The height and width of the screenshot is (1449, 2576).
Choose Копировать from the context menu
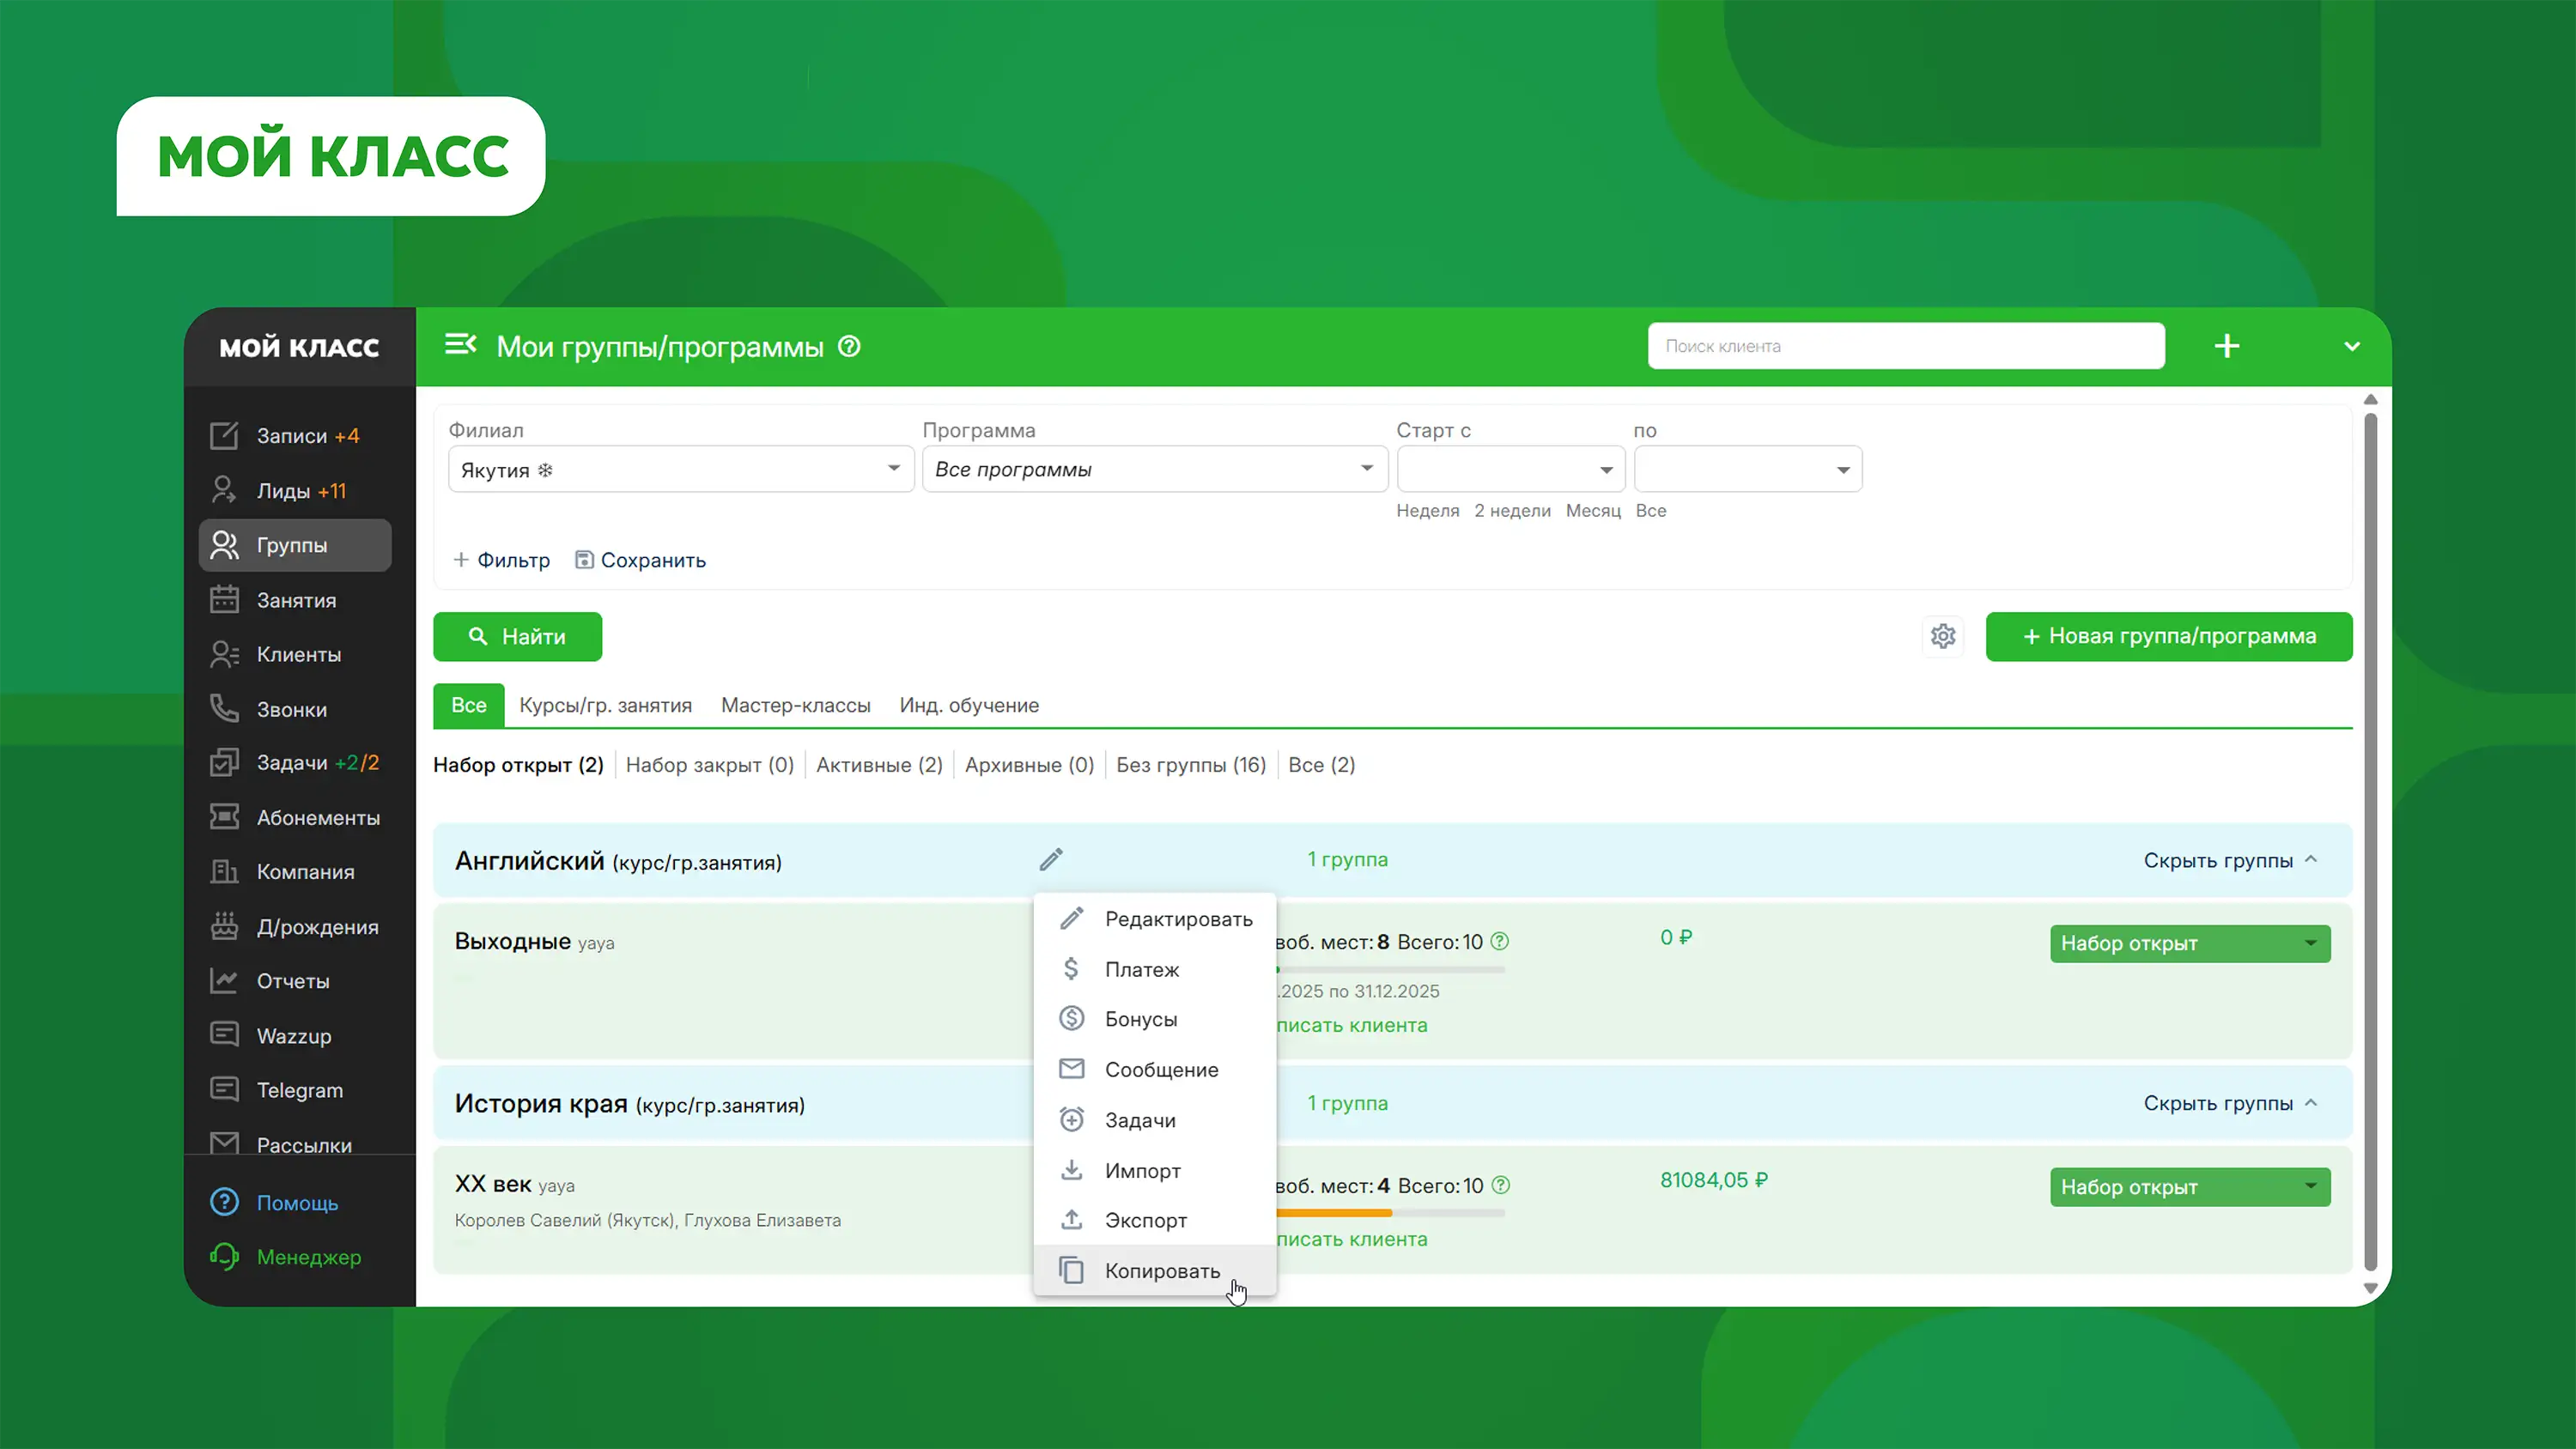coord(1161,1271)
